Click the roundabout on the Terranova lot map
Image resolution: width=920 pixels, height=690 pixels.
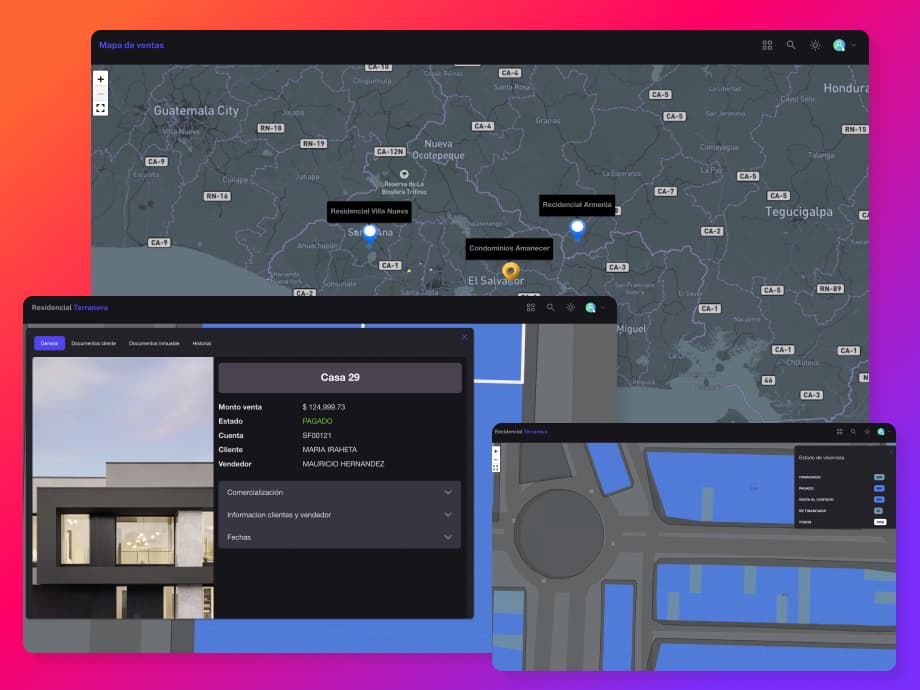coord(559,534)
